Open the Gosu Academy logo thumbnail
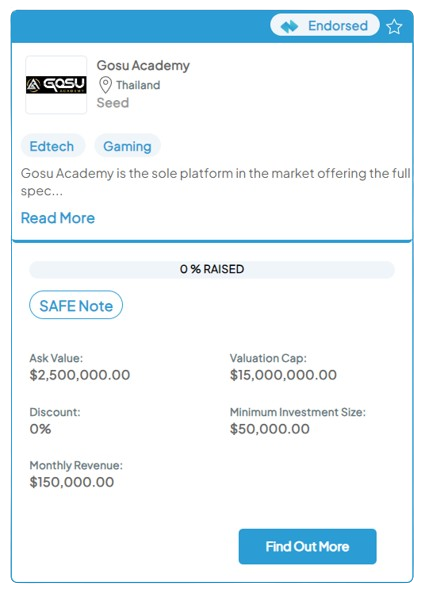The width and height of the screenshot is (421, 593). tap(56, 85)
